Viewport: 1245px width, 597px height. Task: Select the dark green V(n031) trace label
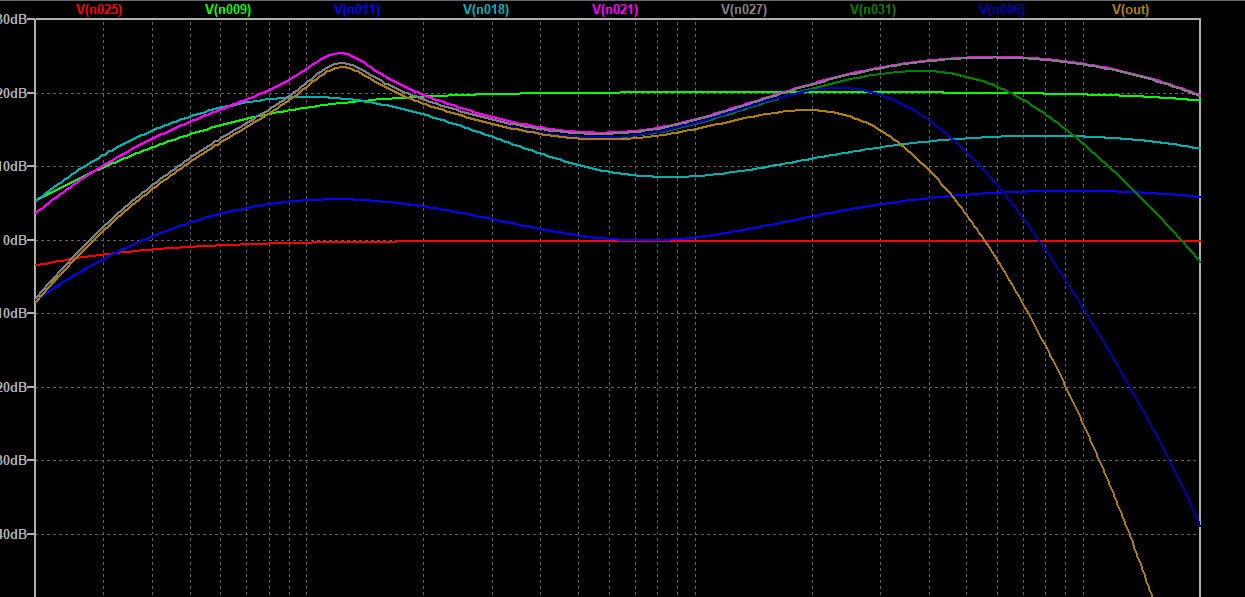coord(873,9)
